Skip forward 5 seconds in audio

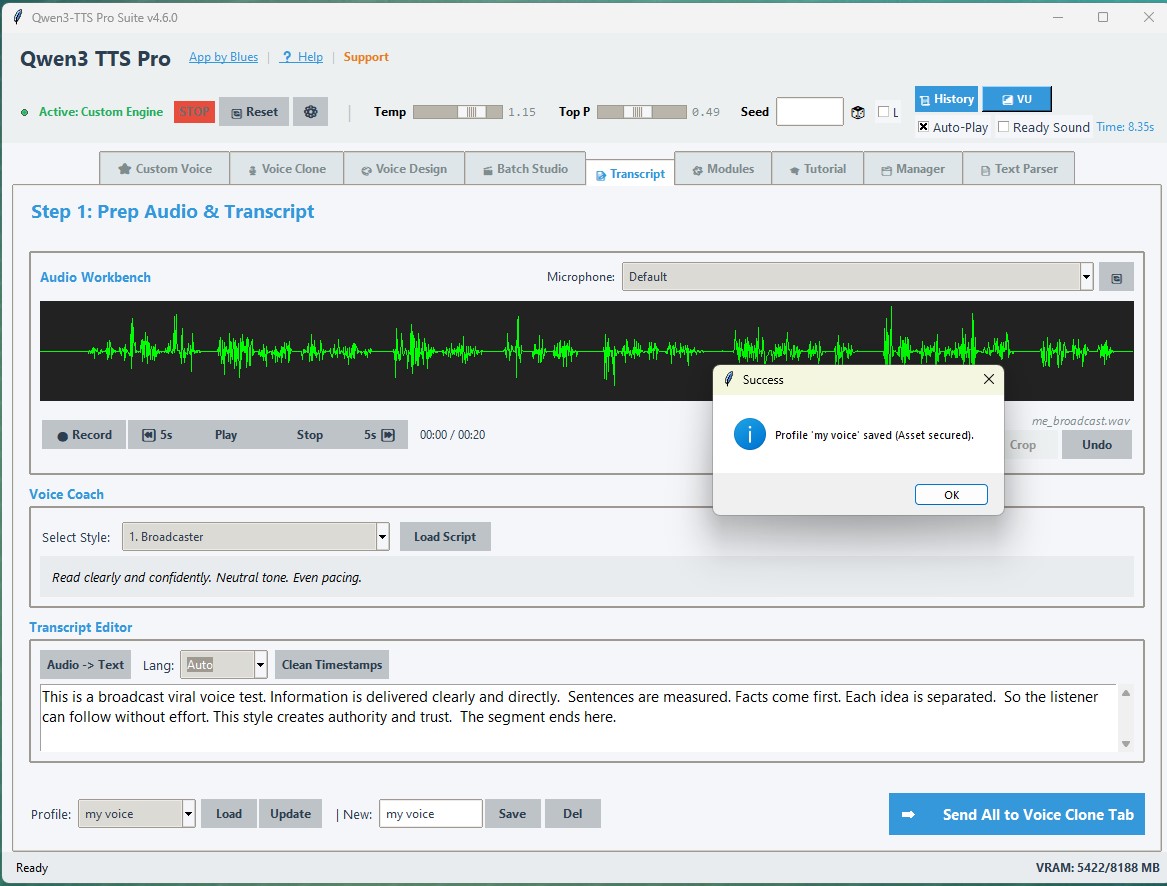coord(379,435)
